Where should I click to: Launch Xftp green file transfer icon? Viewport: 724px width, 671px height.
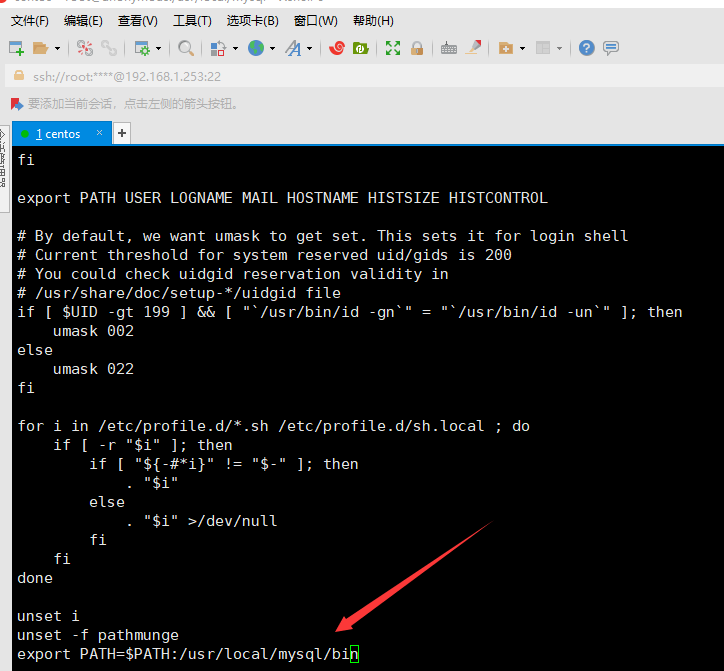point(361,48)
